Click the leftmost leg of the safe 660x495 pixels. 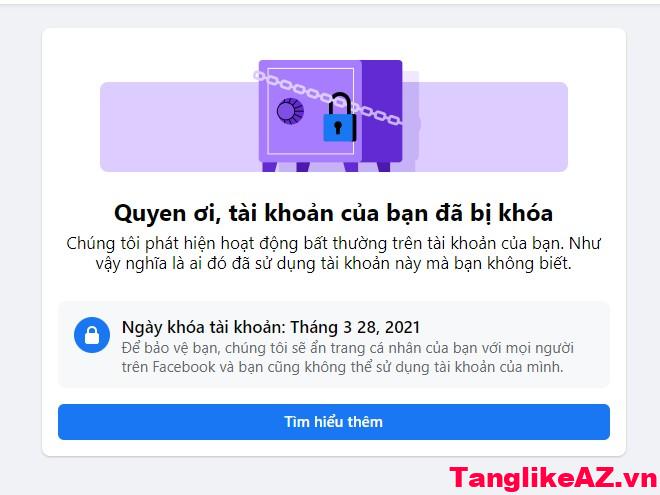point(269,167)
